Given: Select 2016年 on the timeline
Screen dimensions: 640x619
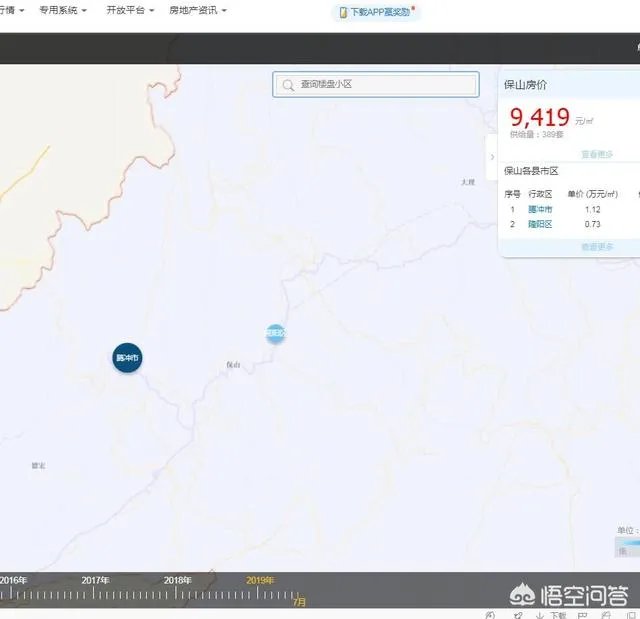Looking at the screenshot, I should pyautogui.click(x=14, y=580).
